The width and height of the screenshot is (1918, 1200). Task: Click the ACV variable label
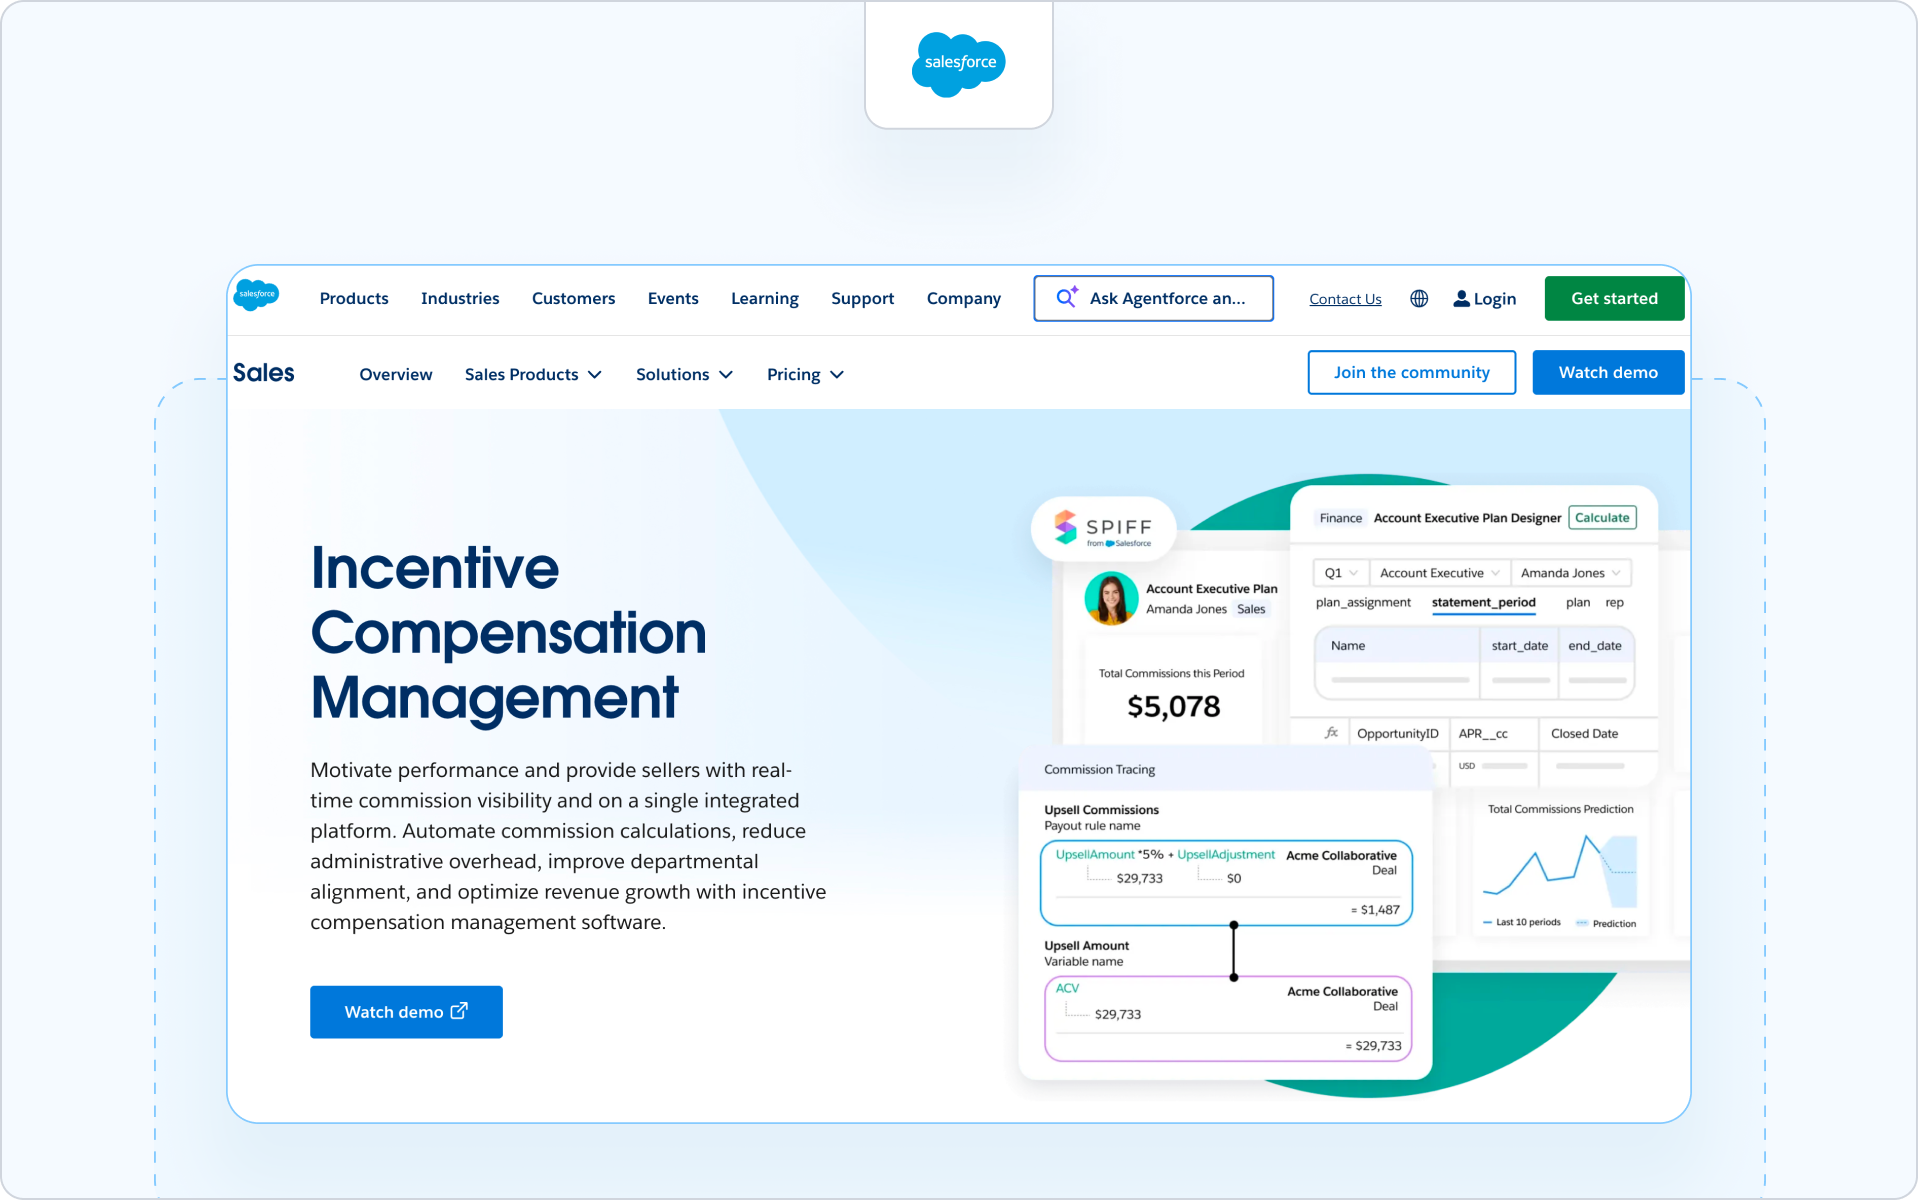pyautogui.click(x=1067, y=989)
